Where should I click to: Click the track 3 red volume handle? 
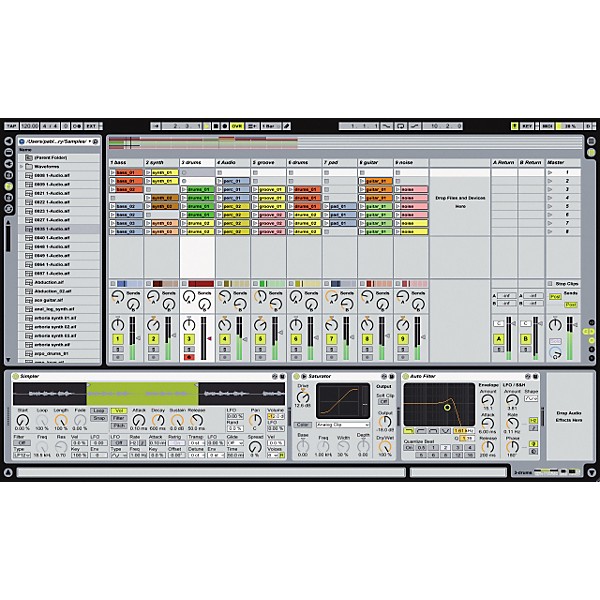click(x=209, y=339)
